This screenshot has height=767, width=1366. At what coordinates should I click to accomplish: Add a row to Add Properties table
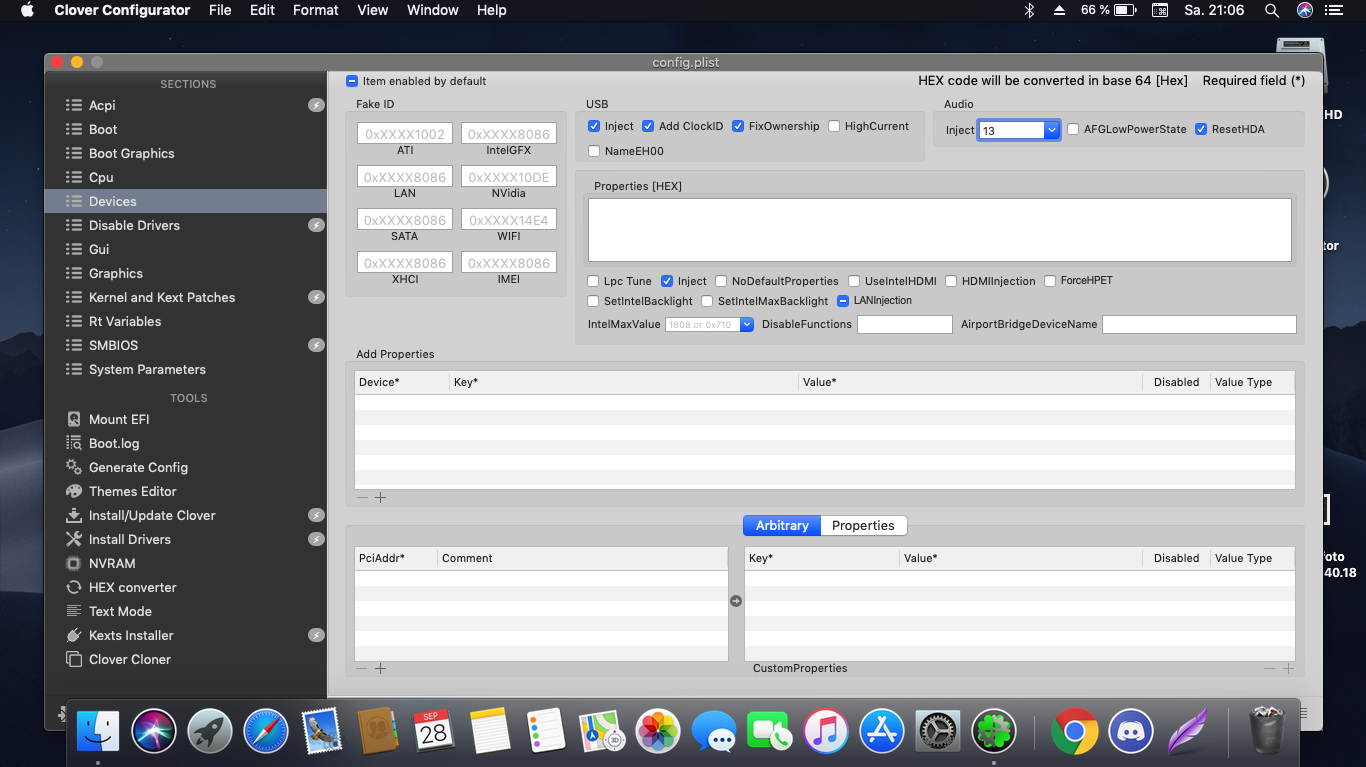[380, 497]
